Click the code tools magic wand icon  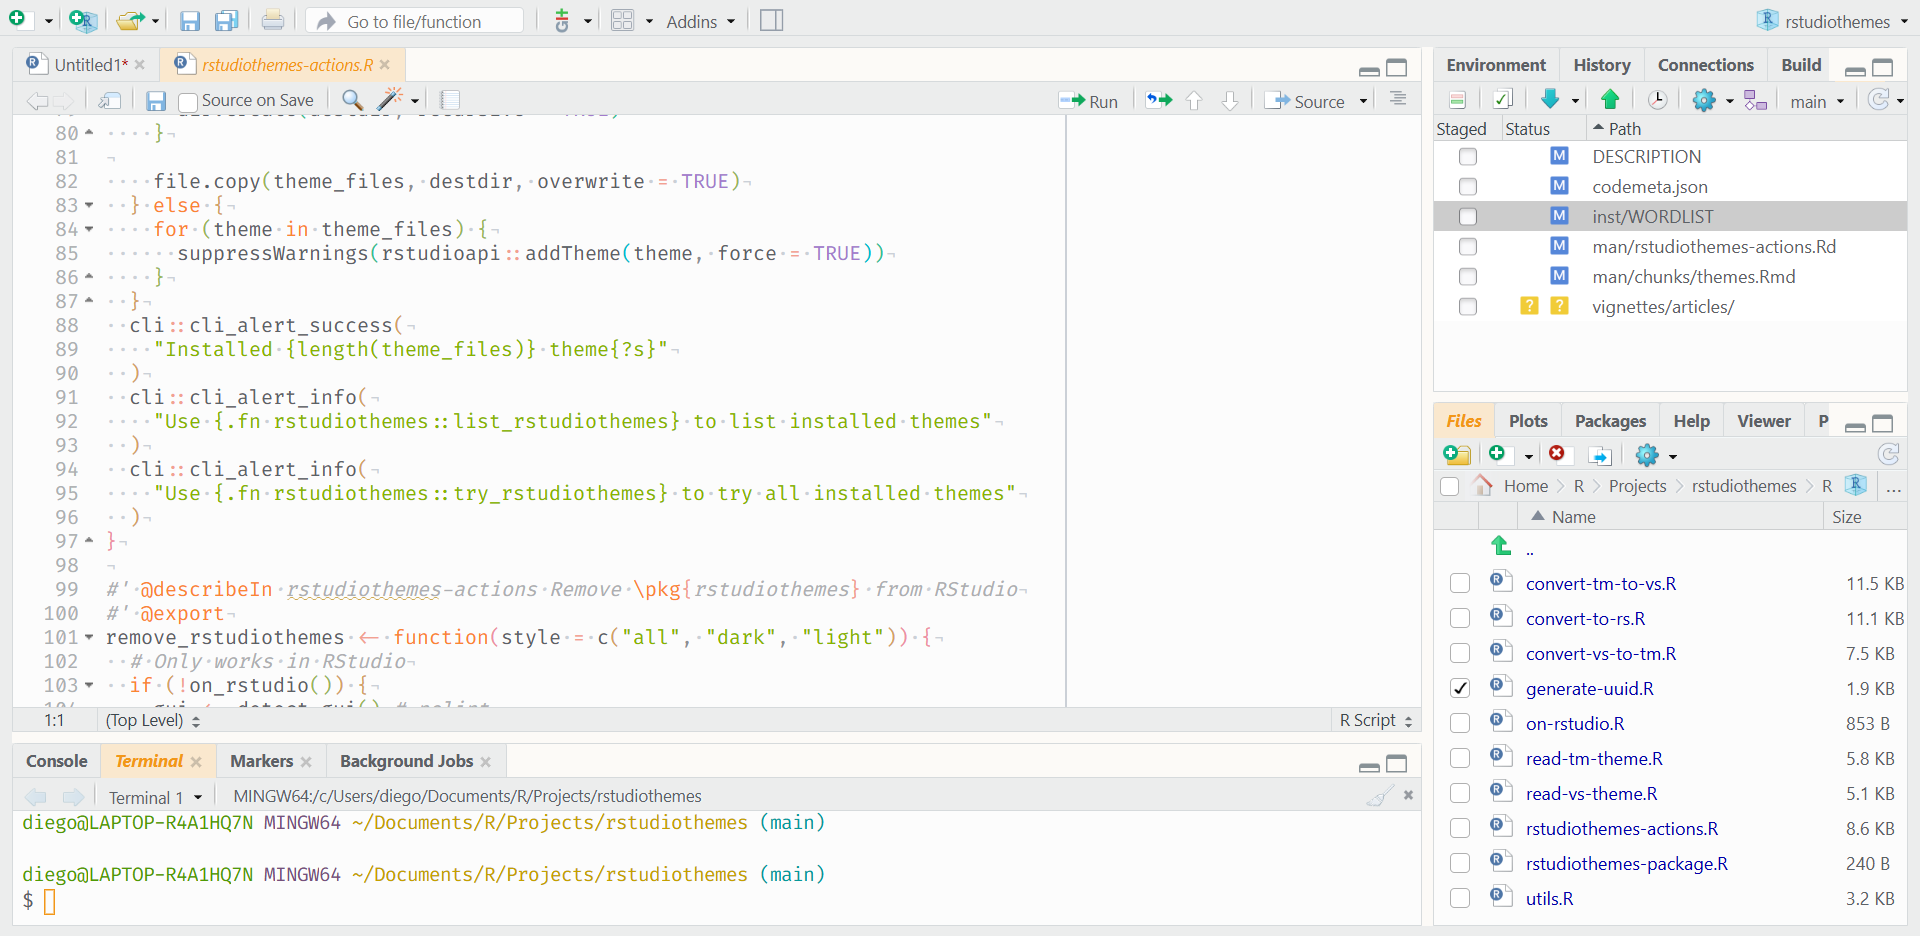390,99
